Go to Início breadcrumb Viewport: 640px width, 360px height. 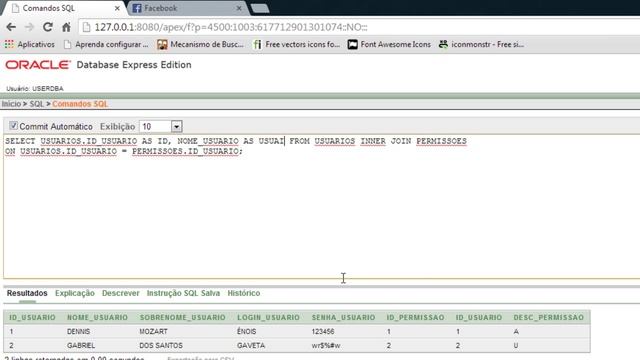[11, 104]
